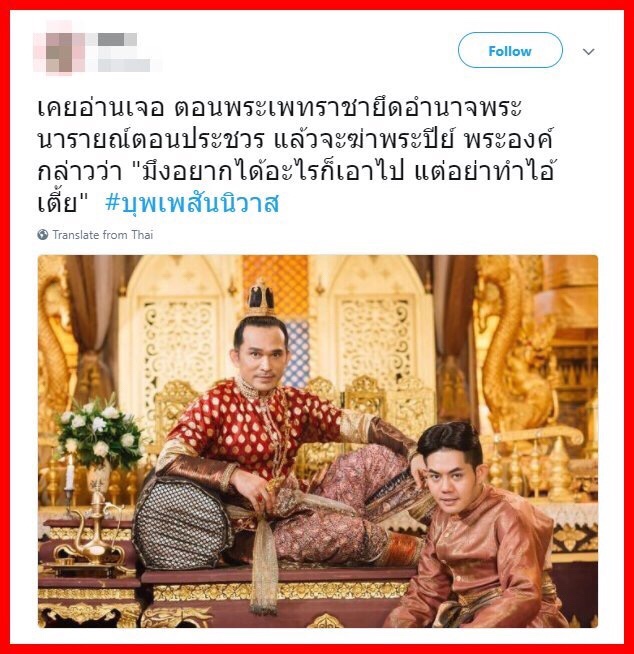Click the first line of Thai tweet text
The height and width of the screenshot is (654, 634).
[x=279, y=108]
